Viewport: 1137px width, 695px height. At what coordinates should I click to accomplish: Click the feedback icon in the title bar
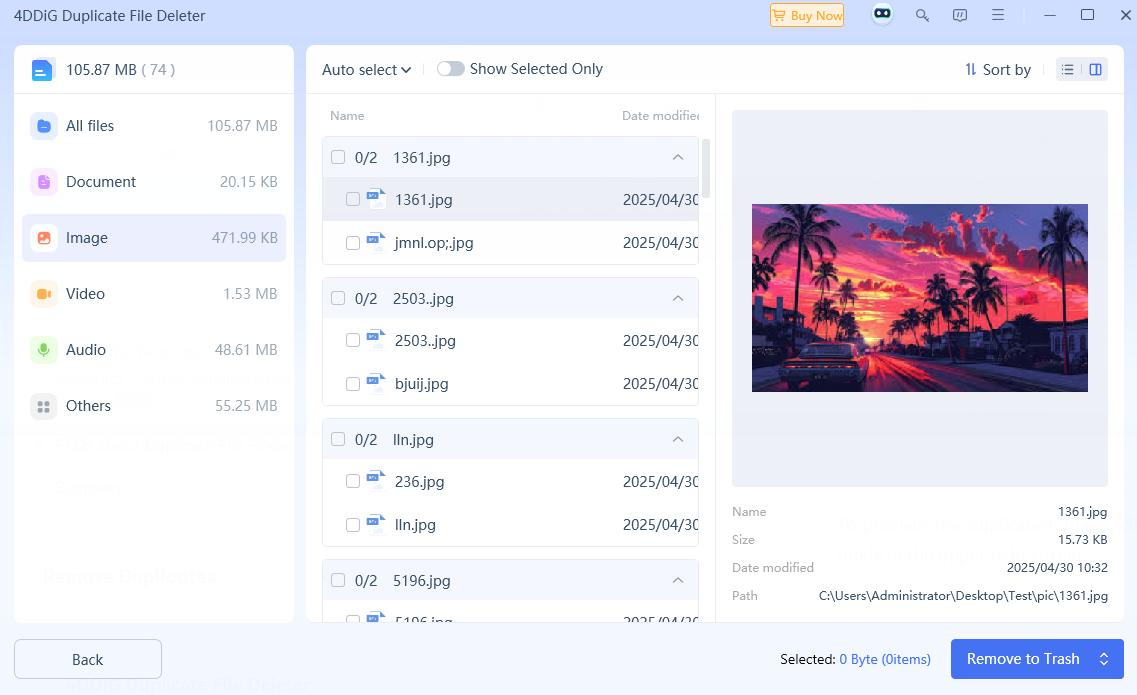point(960,15)
